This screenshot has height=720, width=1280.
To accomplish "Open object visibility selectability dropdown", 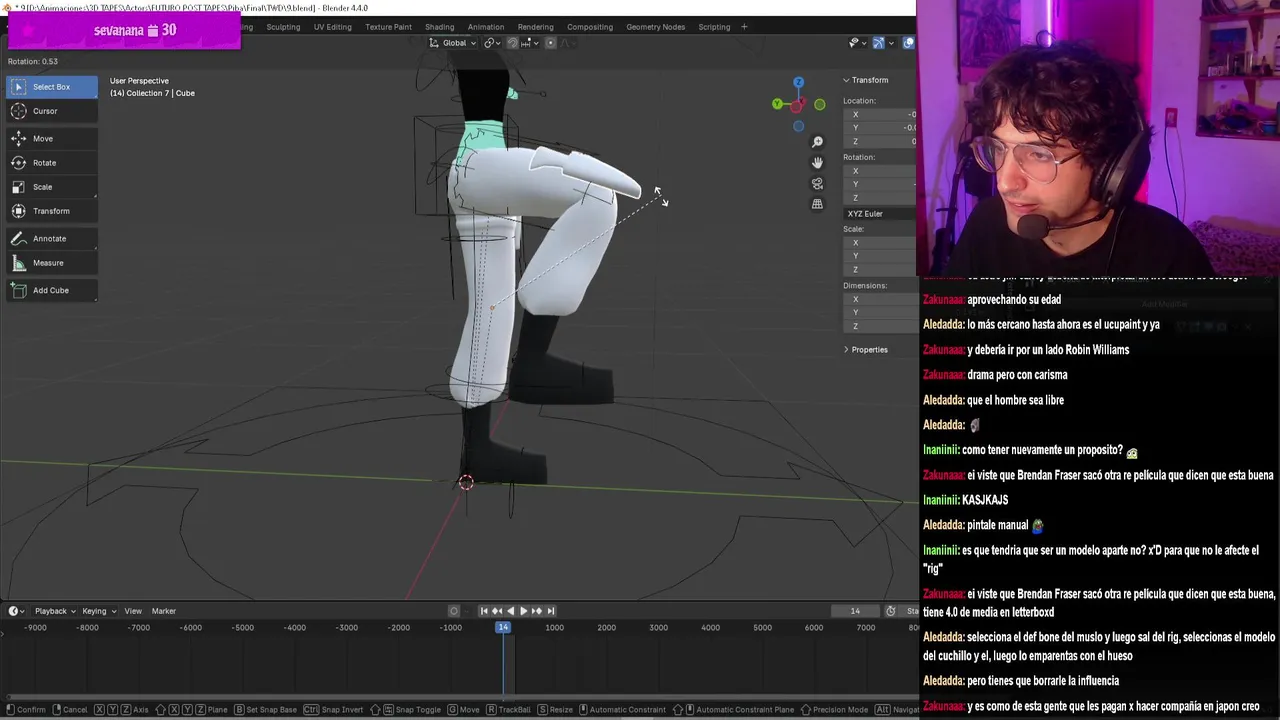I will pos(856,43).
